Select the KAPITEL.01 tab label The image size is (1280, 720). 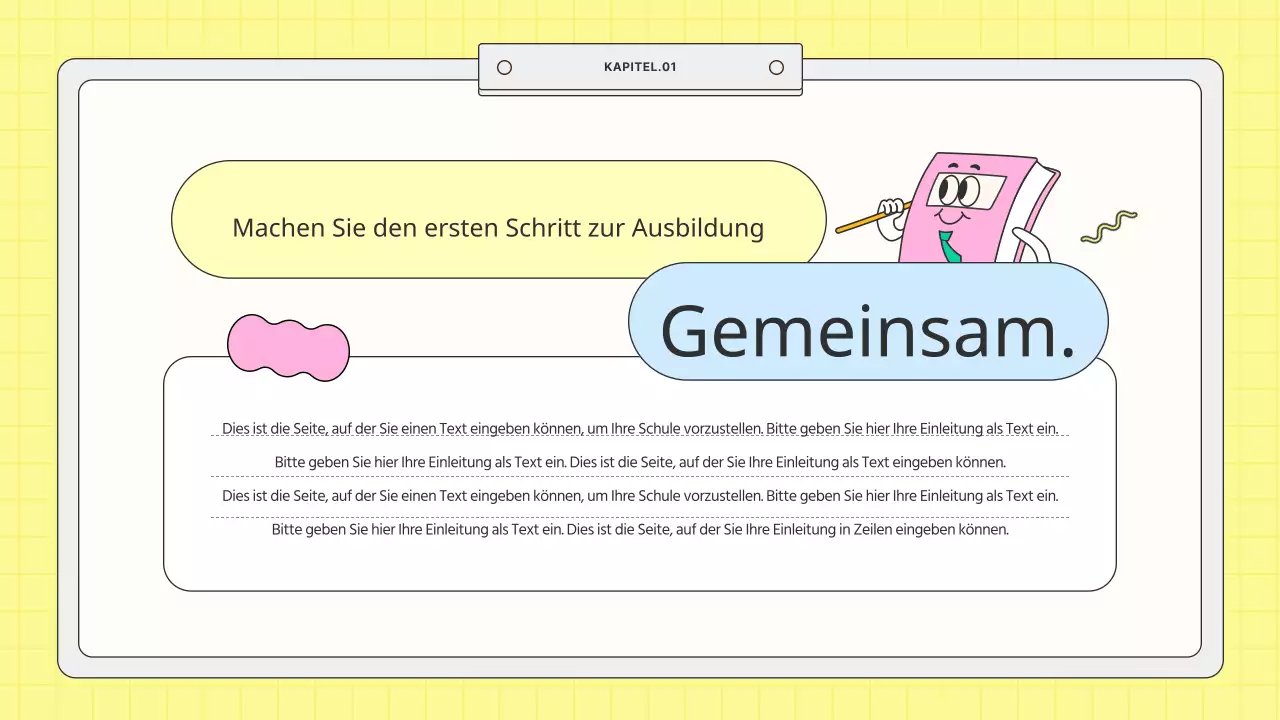coord(640,67)
